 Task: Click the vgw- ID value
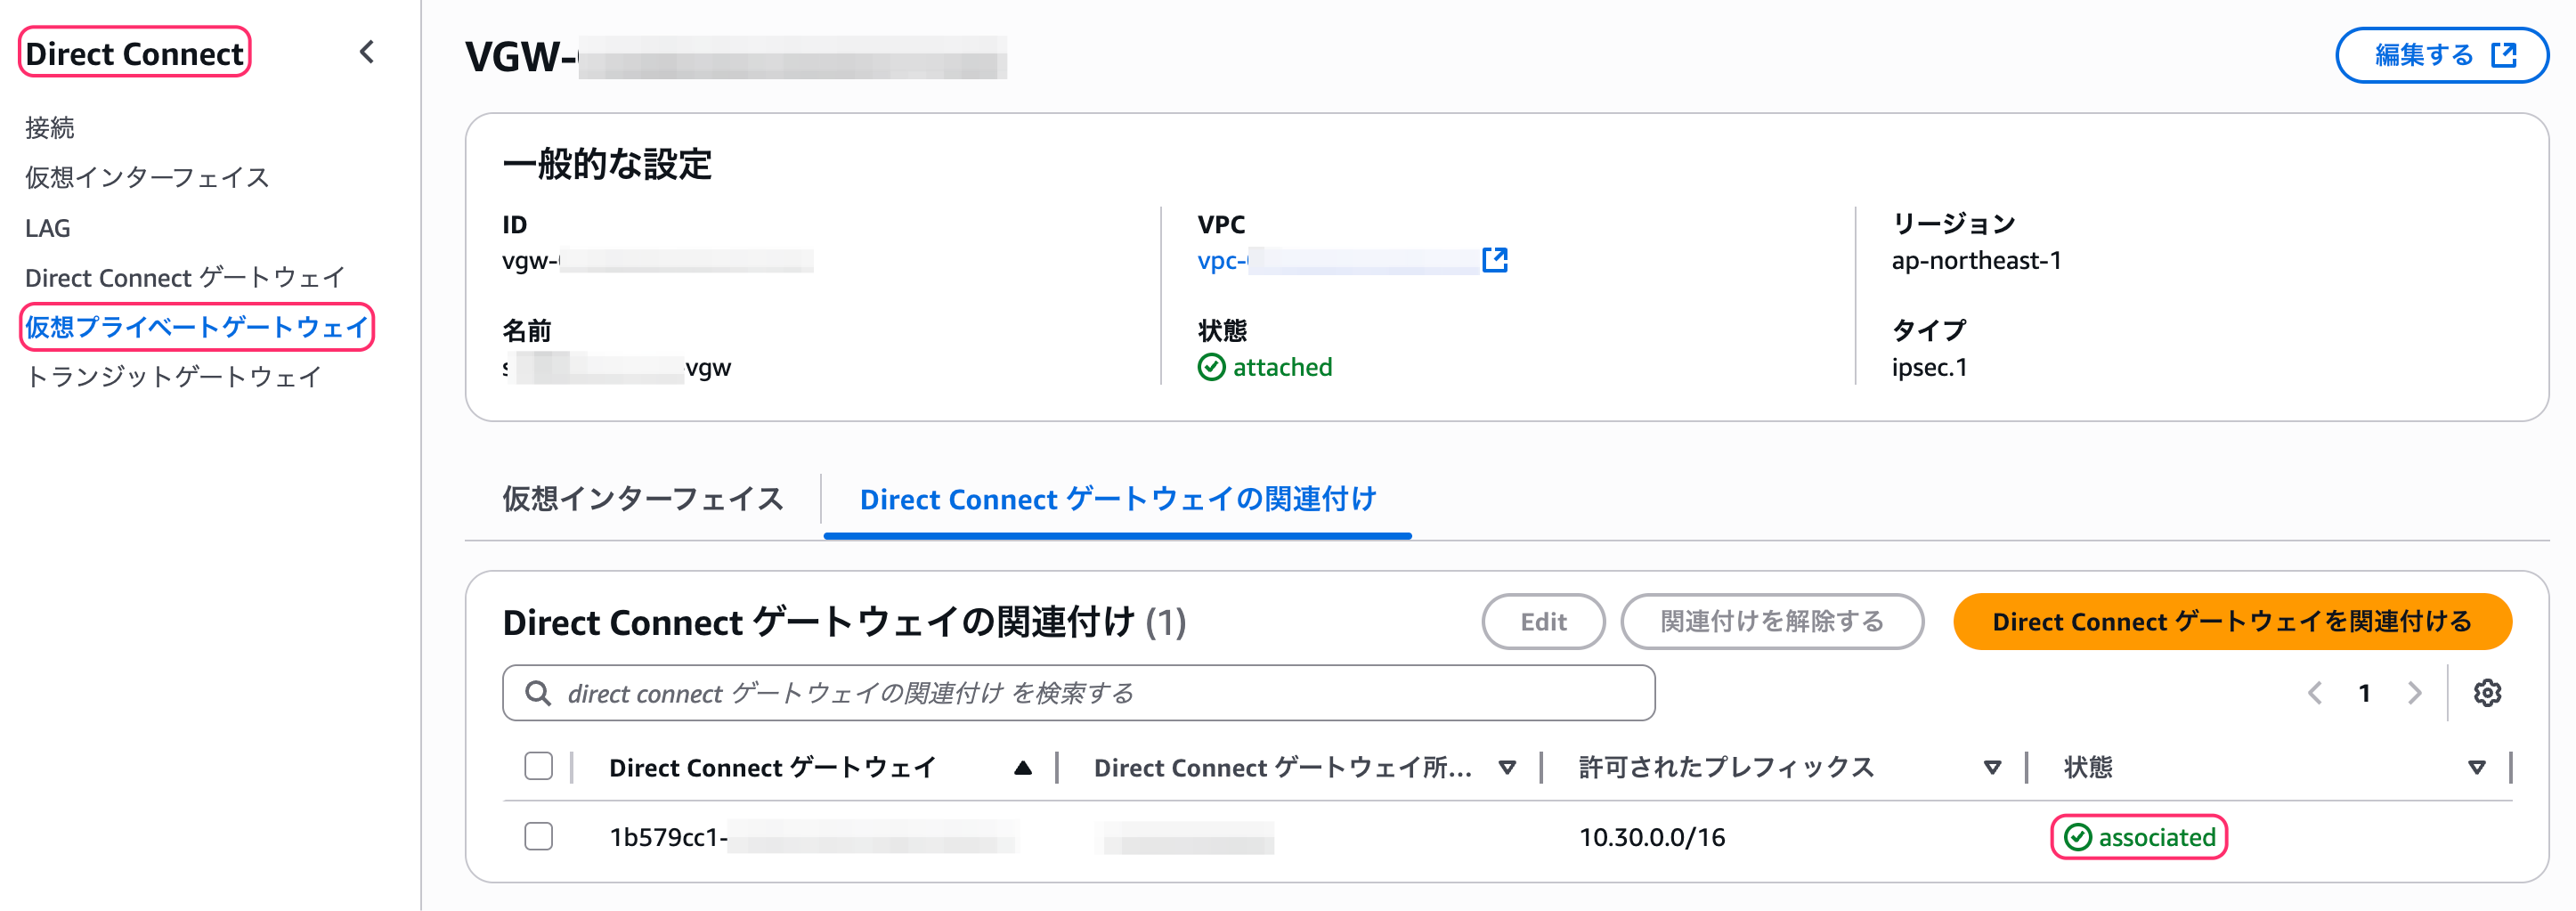coord(657,261)
